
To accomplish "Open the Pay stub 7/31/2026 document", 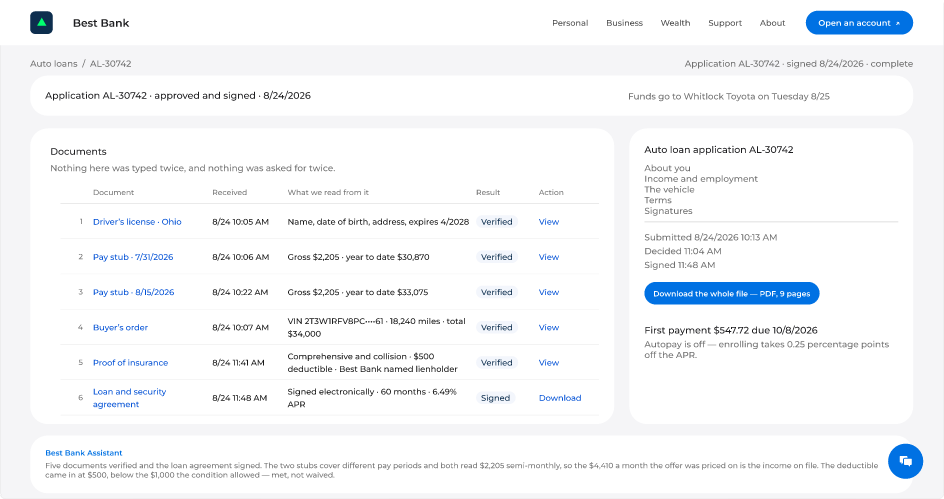I will pyautogui.click(x=132, y=257).
